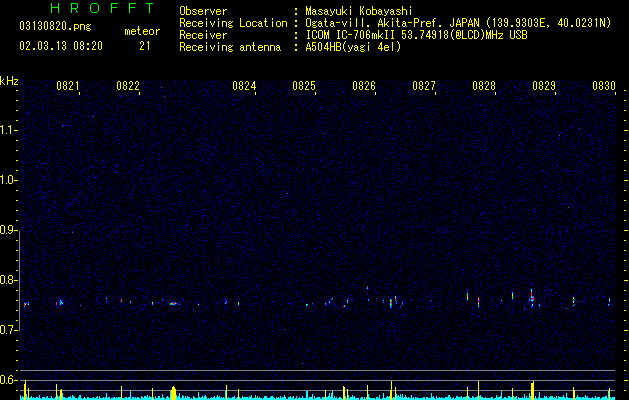Click the 0.7 kHz axis label

point(9,330)
